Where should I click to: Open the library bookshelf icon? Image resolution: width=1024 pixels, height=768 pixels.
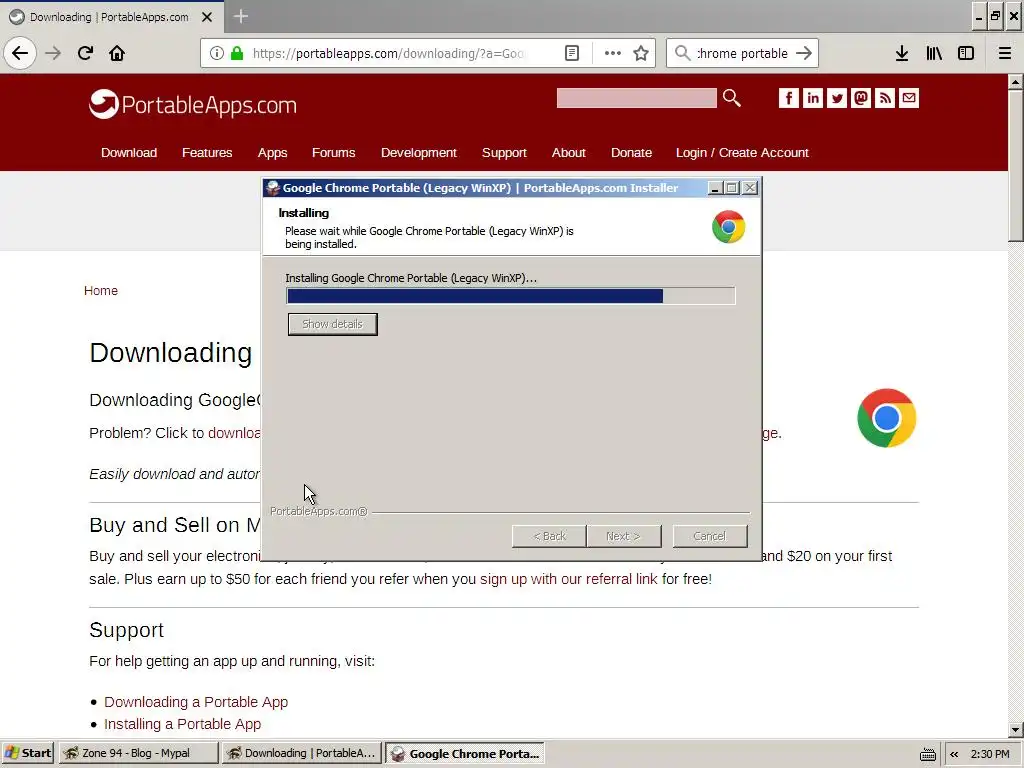[934, 54]
